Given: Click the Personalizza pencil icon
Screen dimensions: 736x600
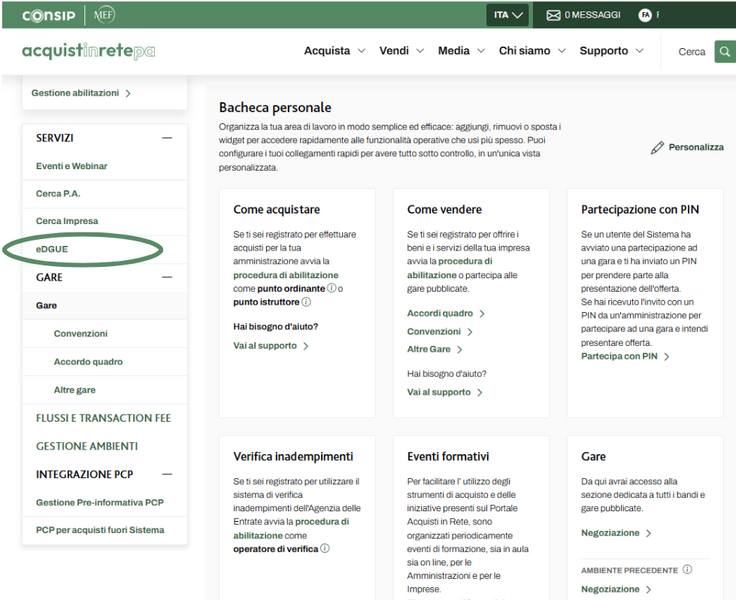Looking at the screenshot, I should point(657,148).
